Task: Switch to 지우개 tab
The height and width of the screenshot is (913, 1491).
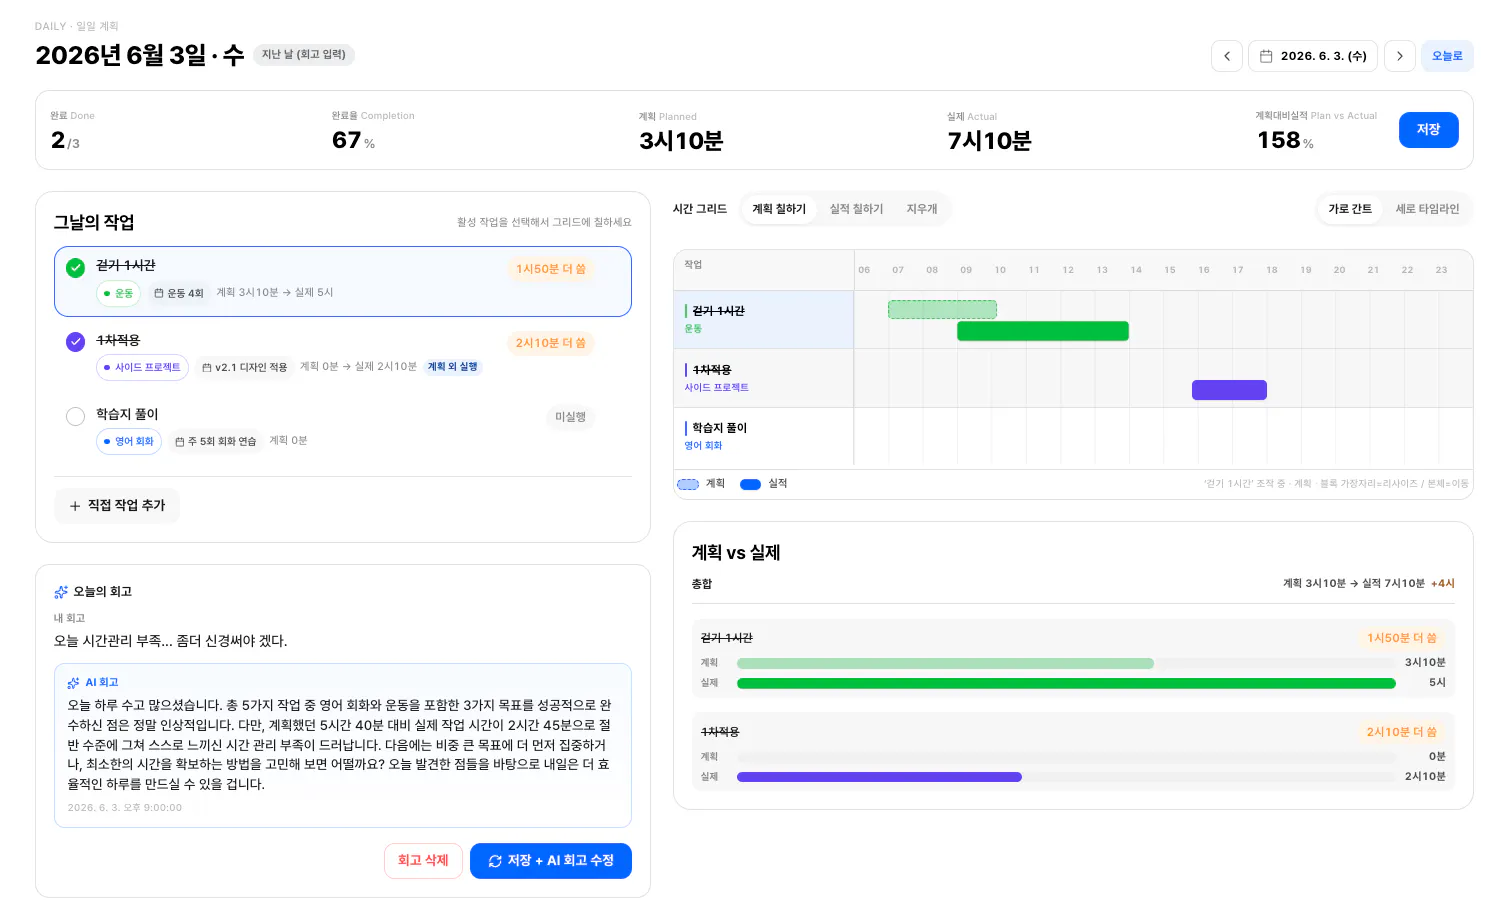Action: [x=922, y=209]
